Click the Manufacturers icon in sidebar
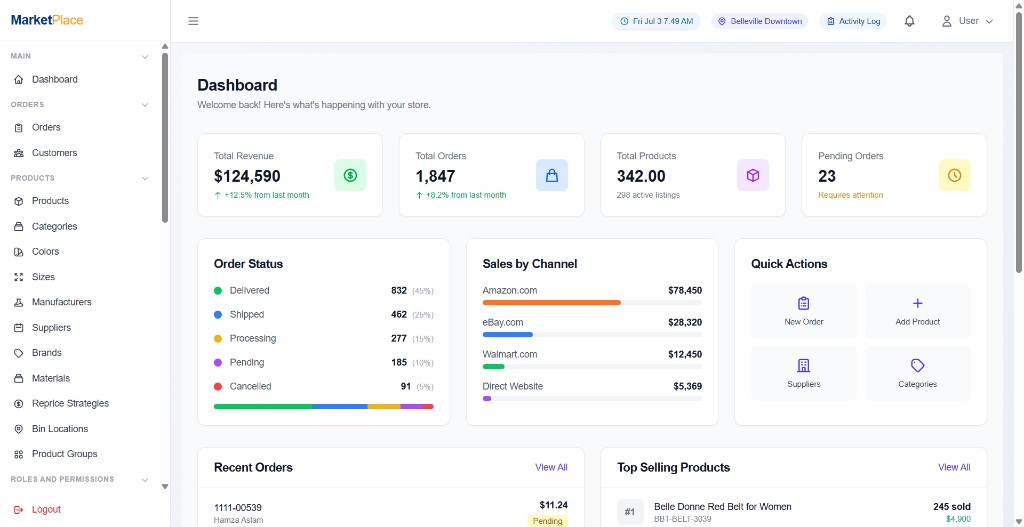 point(18,302)
